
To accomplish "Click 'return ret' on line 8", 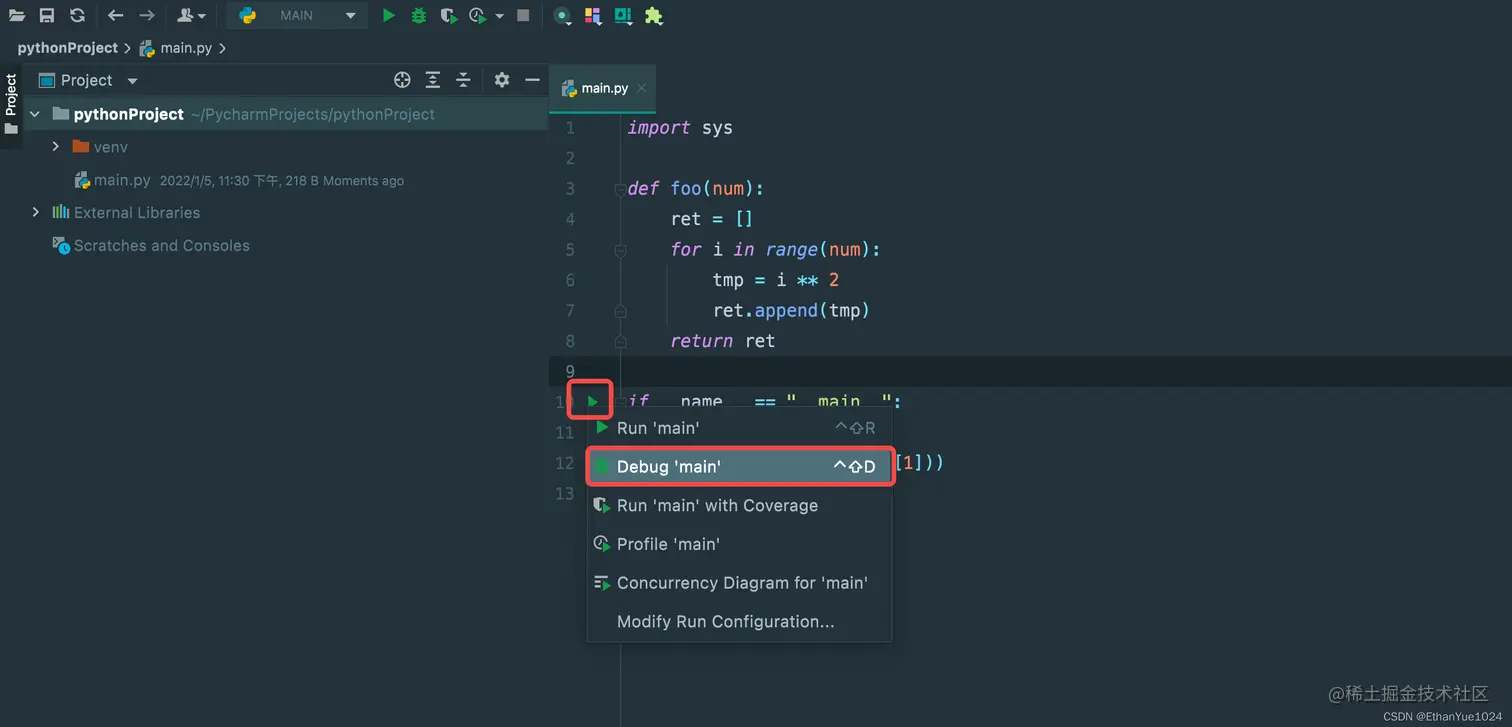I will [x=723, y=341].
